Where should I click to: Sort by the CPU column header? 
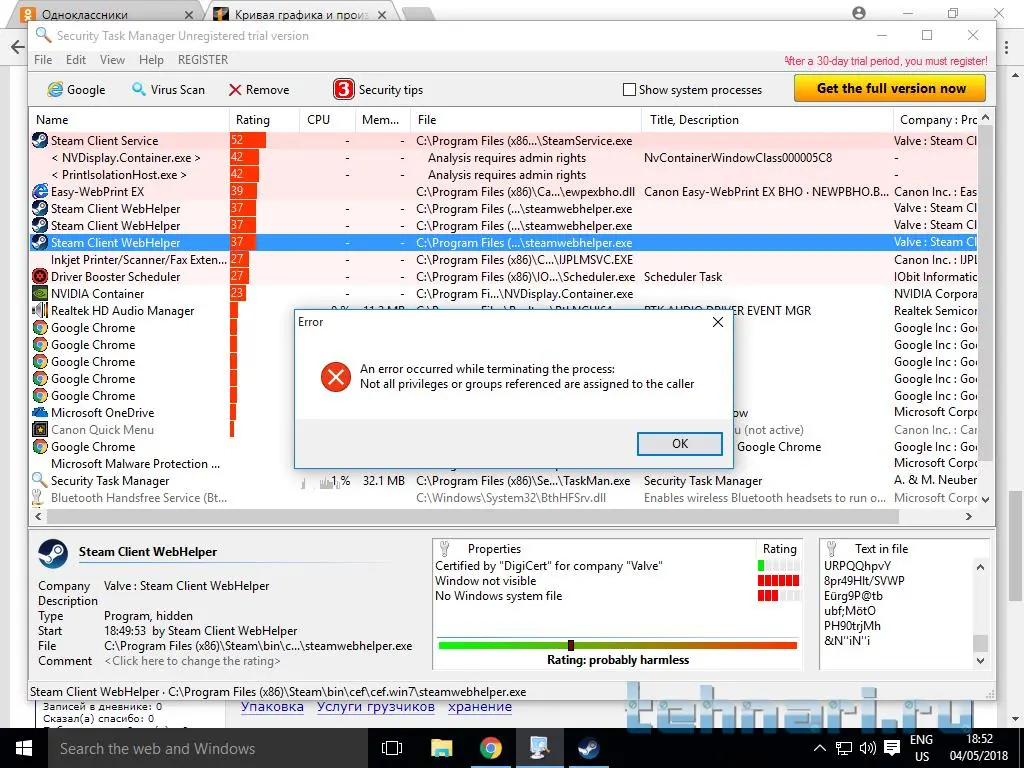[x=327, y=120]
